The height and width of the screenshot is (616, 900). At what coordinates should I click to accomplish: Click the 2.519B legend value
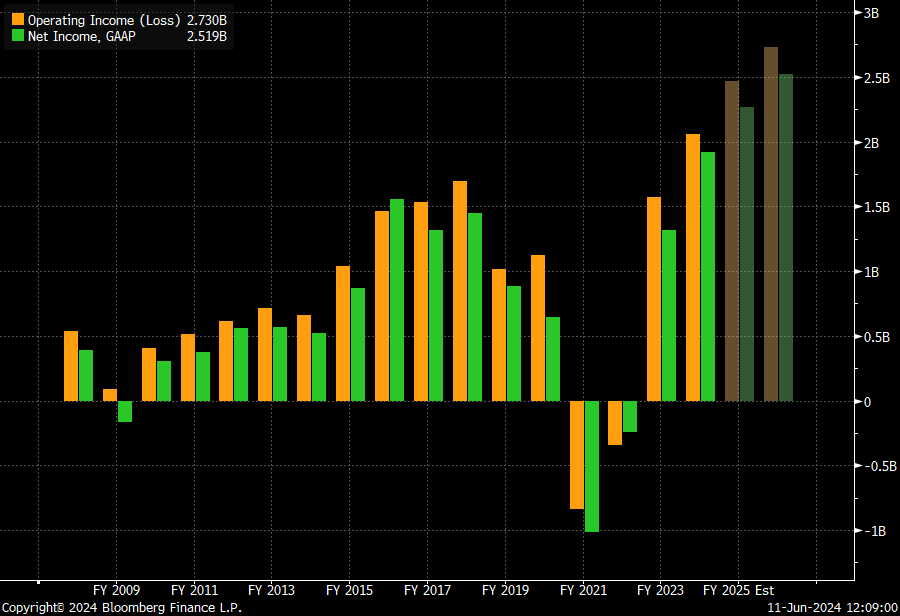click(207, 36)
